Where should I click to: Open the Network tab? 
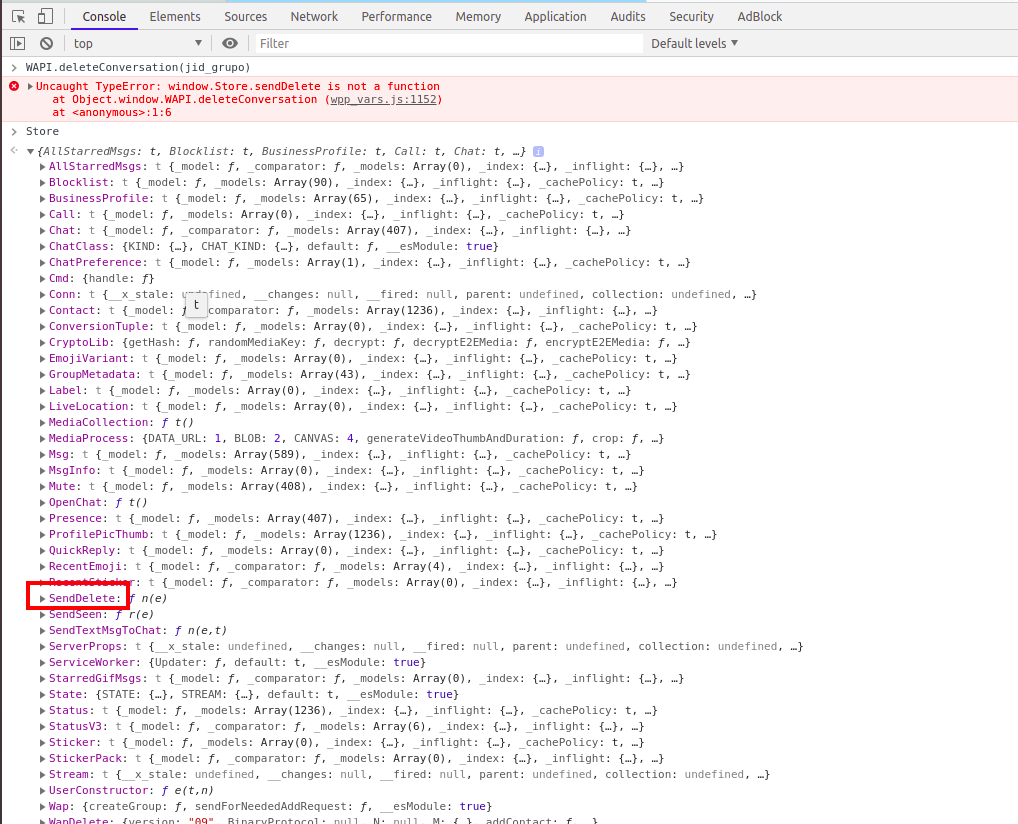(x=314, y=17)
